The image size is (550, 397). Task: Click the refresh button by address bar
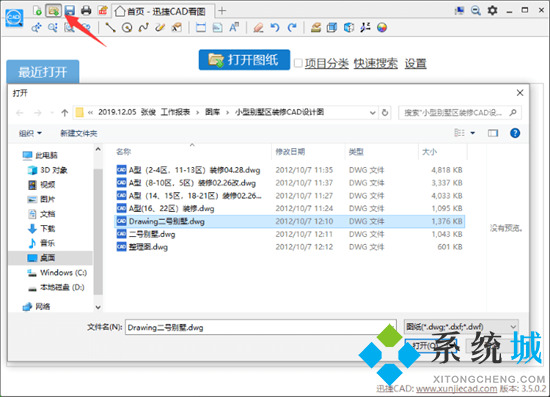[385, 113]
